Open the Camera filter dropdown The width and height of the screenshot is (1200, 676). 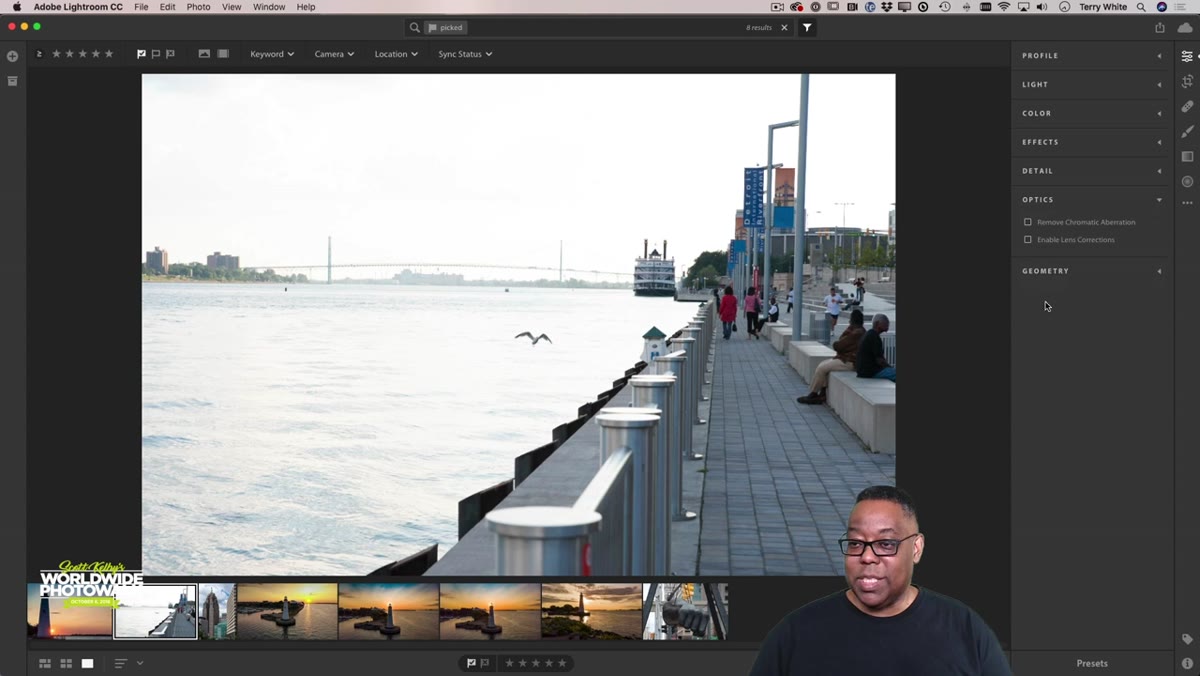334,54
